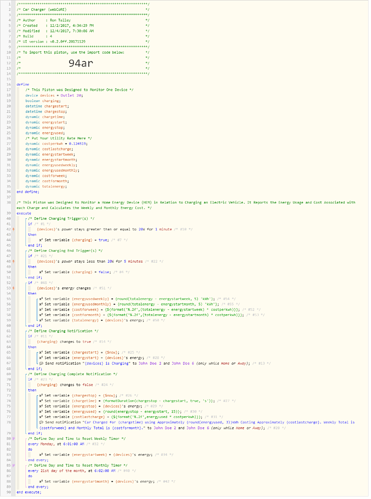This screenshot has height=499, width=371.
Task: Click the trigger marker icon beside 'energy changes'
Action: pos(13,288)
